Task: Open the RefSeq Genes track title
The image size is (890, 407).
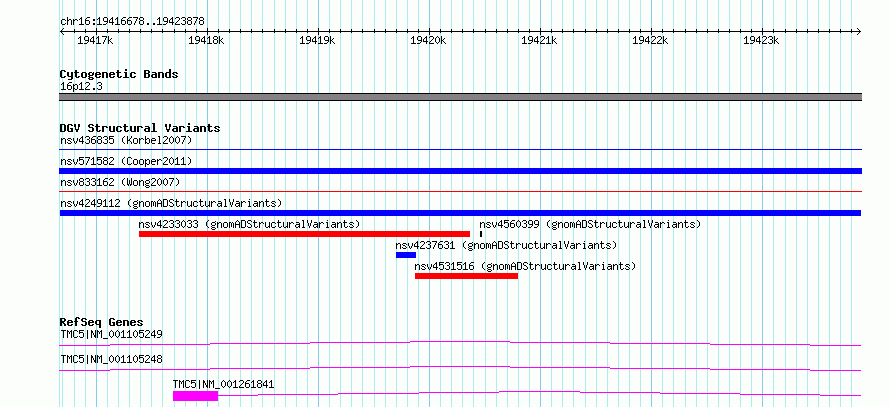Action: [x=101, y=322]
